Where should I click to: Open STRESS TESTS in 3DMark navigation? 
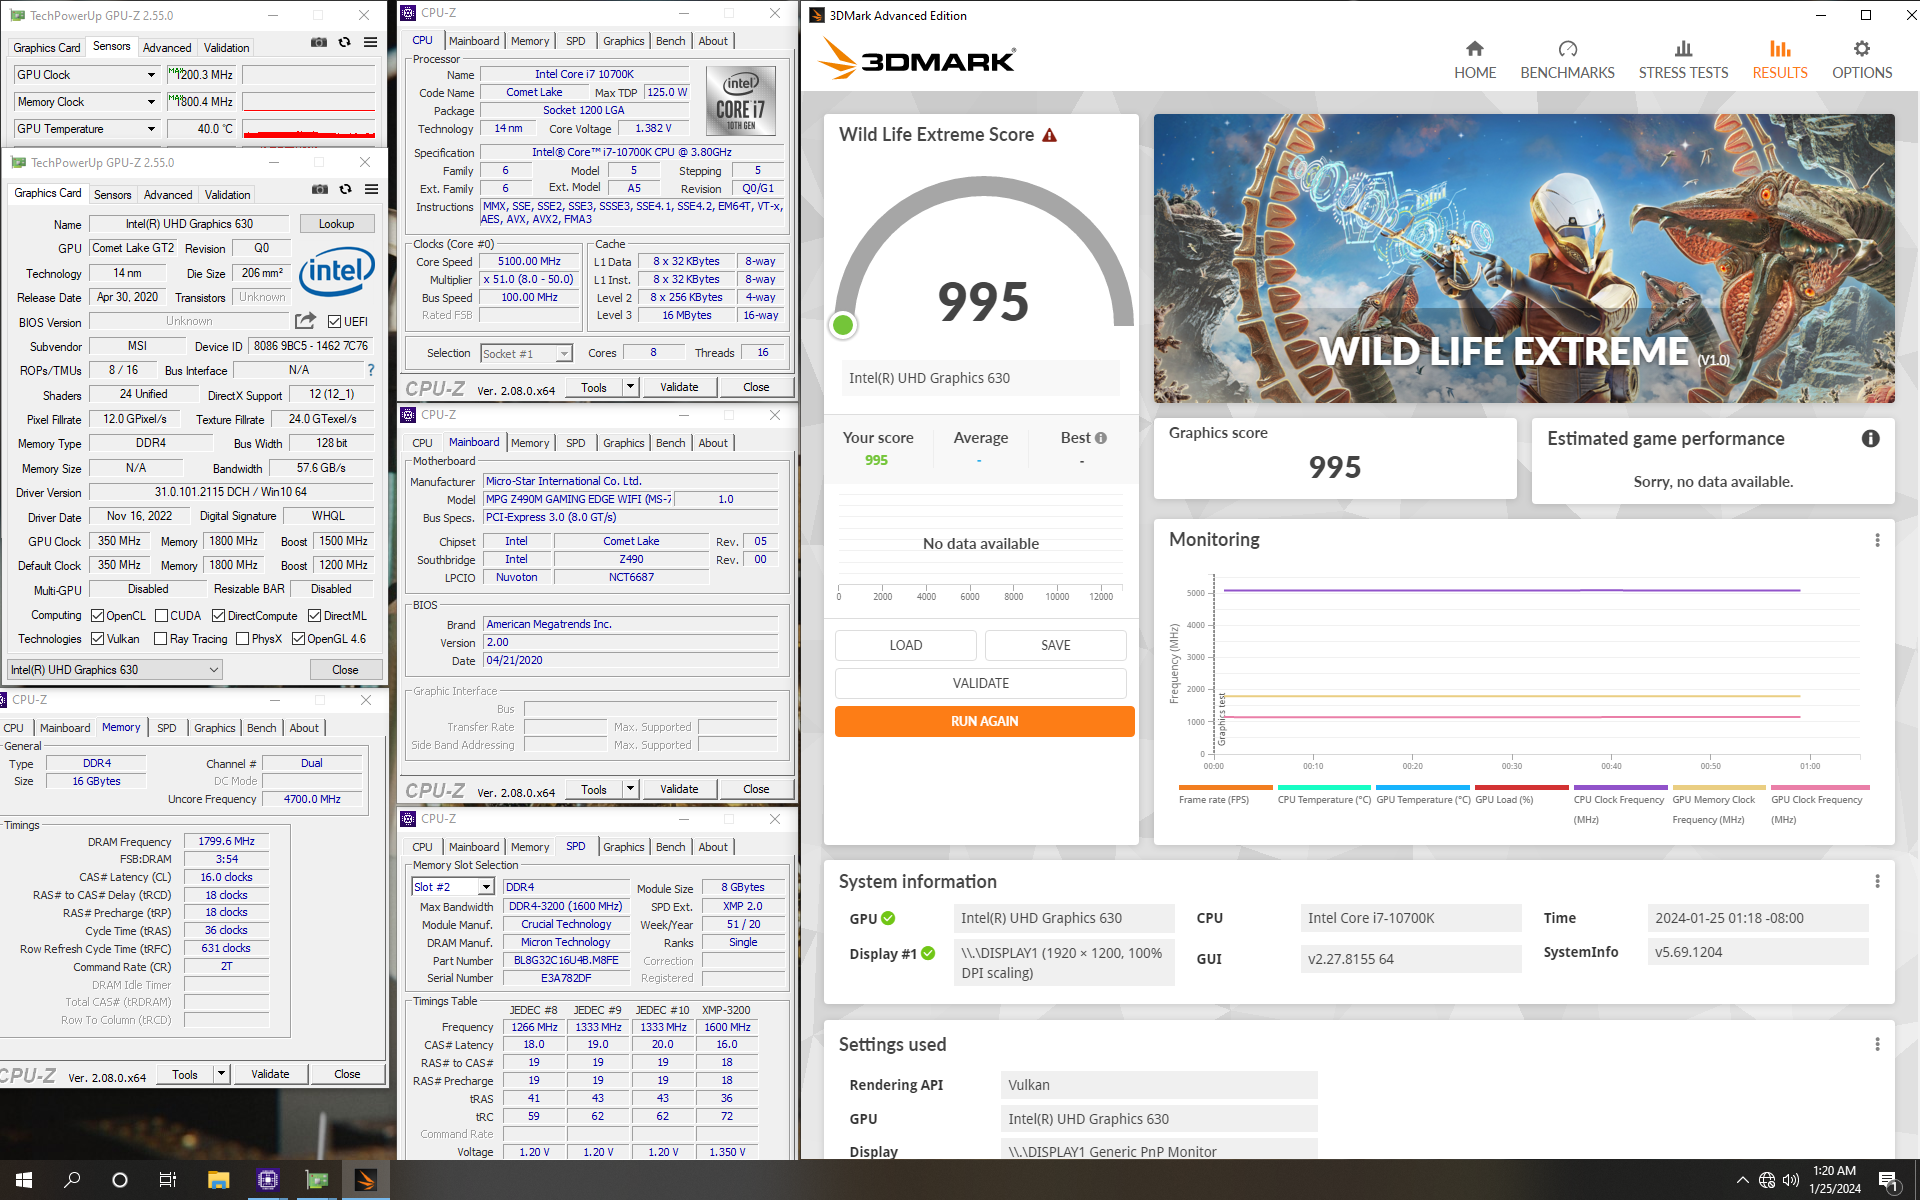[1683, 60]
